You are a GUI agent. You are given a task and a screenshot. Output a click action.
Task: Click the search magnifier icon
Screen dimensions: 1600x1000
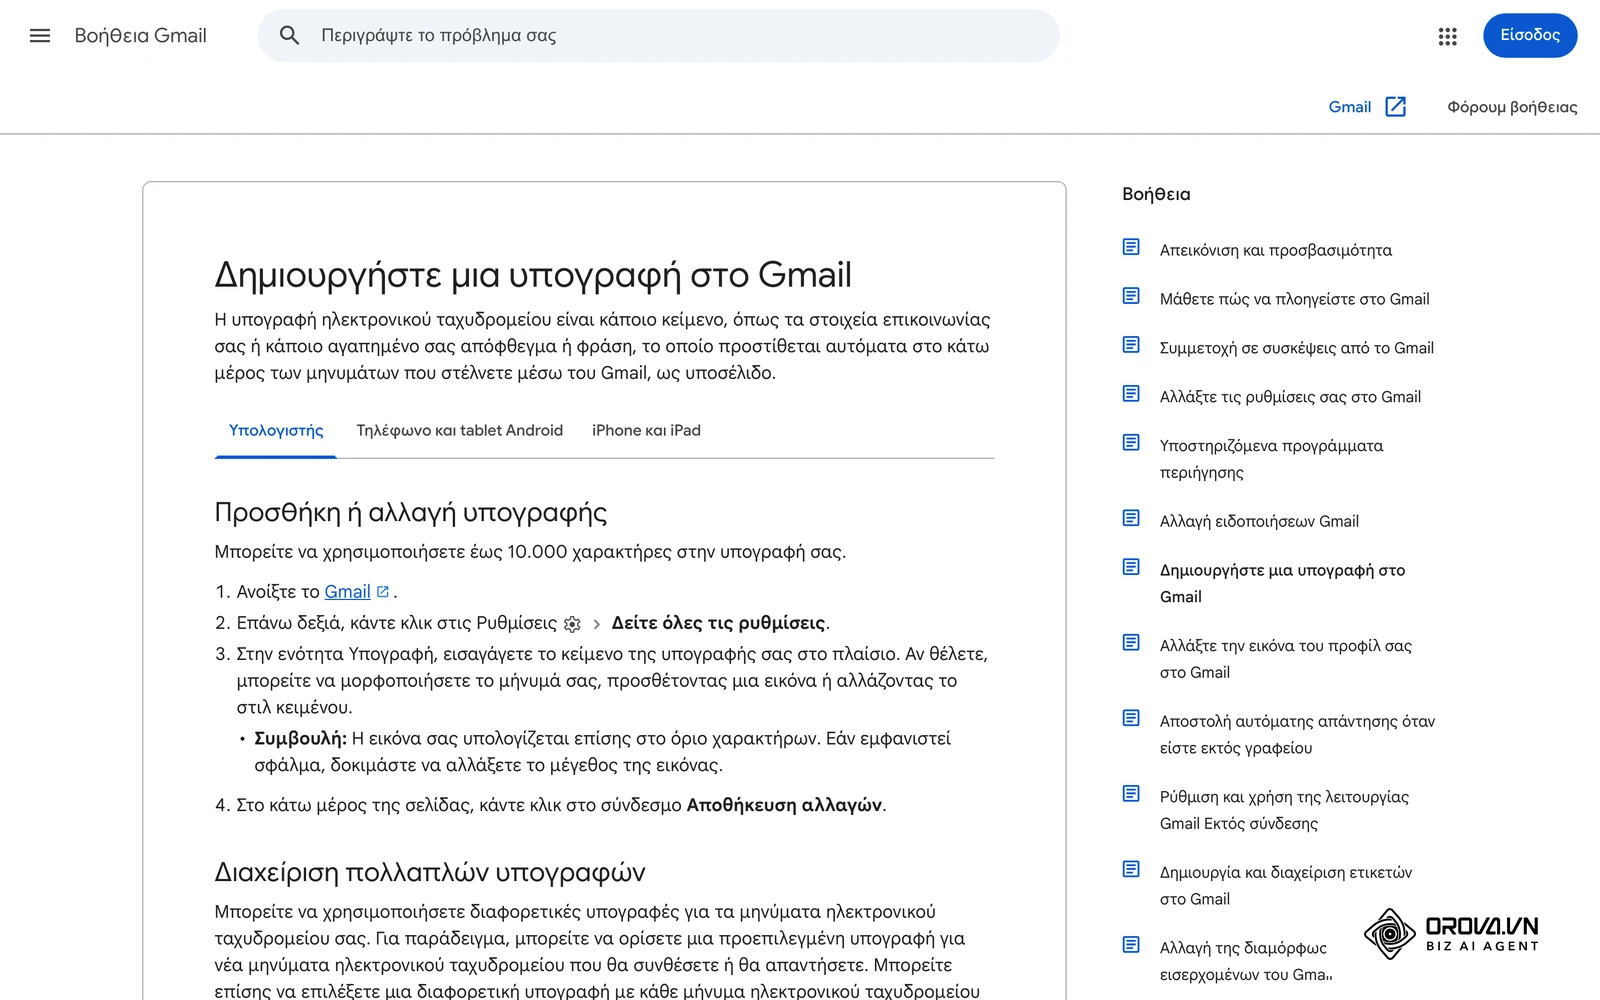click(289, 36)
